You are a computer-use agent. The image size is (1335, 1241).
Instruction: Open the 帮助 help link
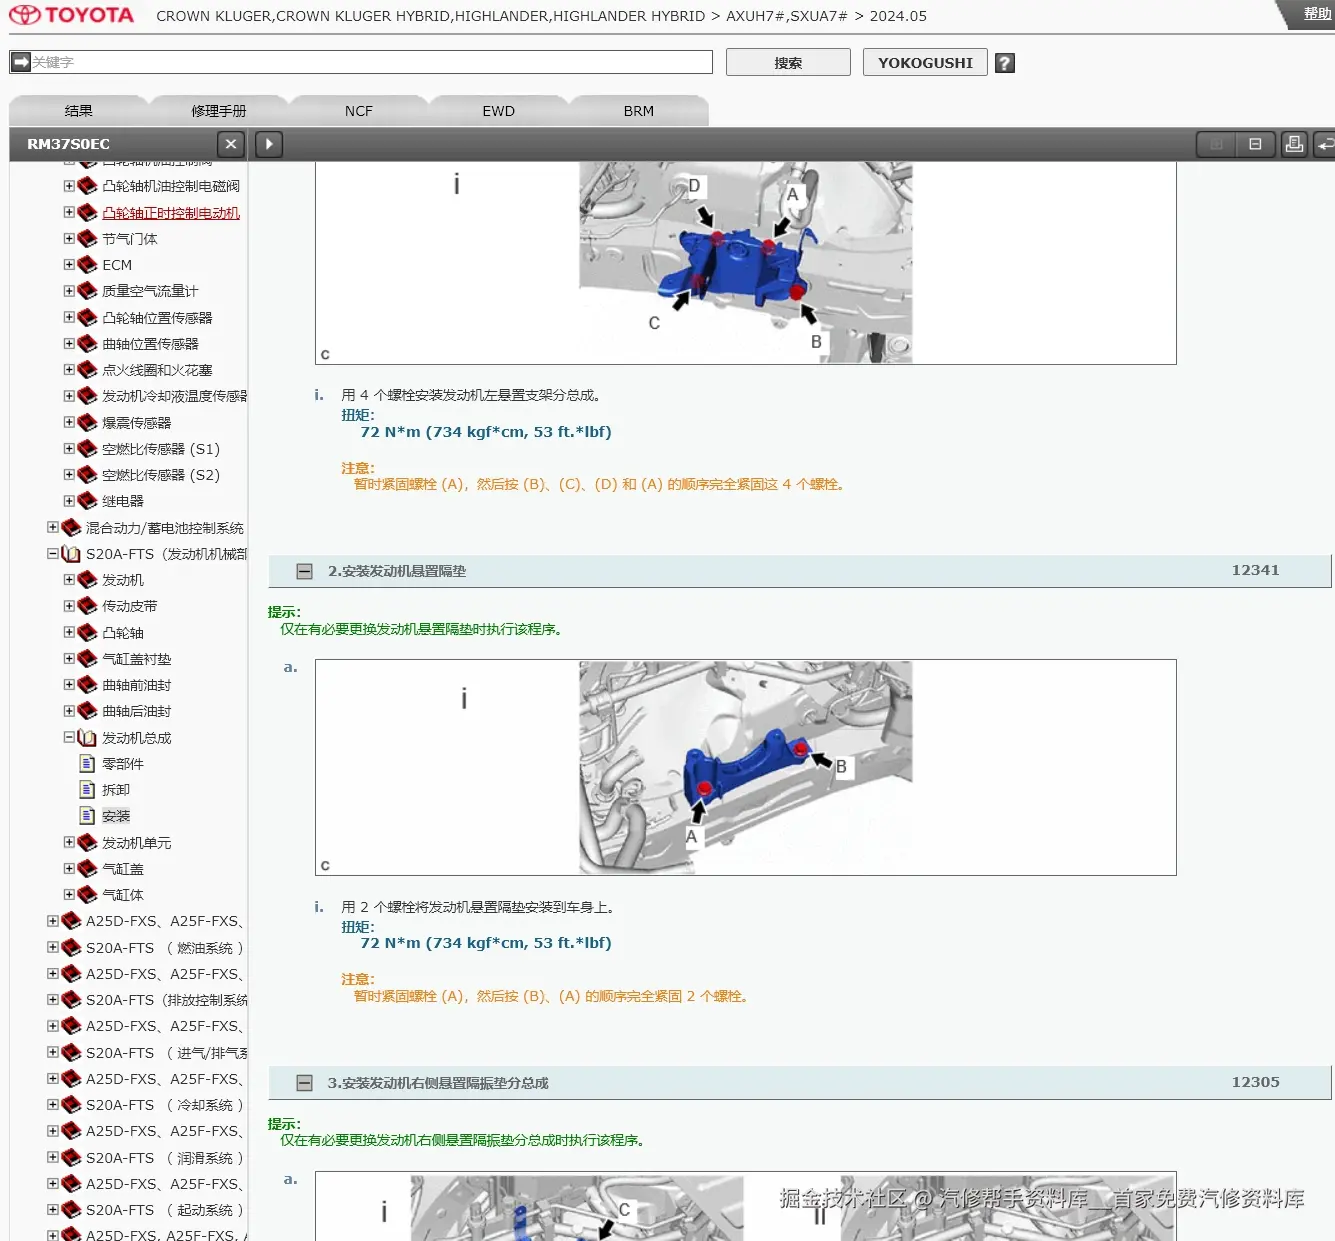coord(1317,14)
